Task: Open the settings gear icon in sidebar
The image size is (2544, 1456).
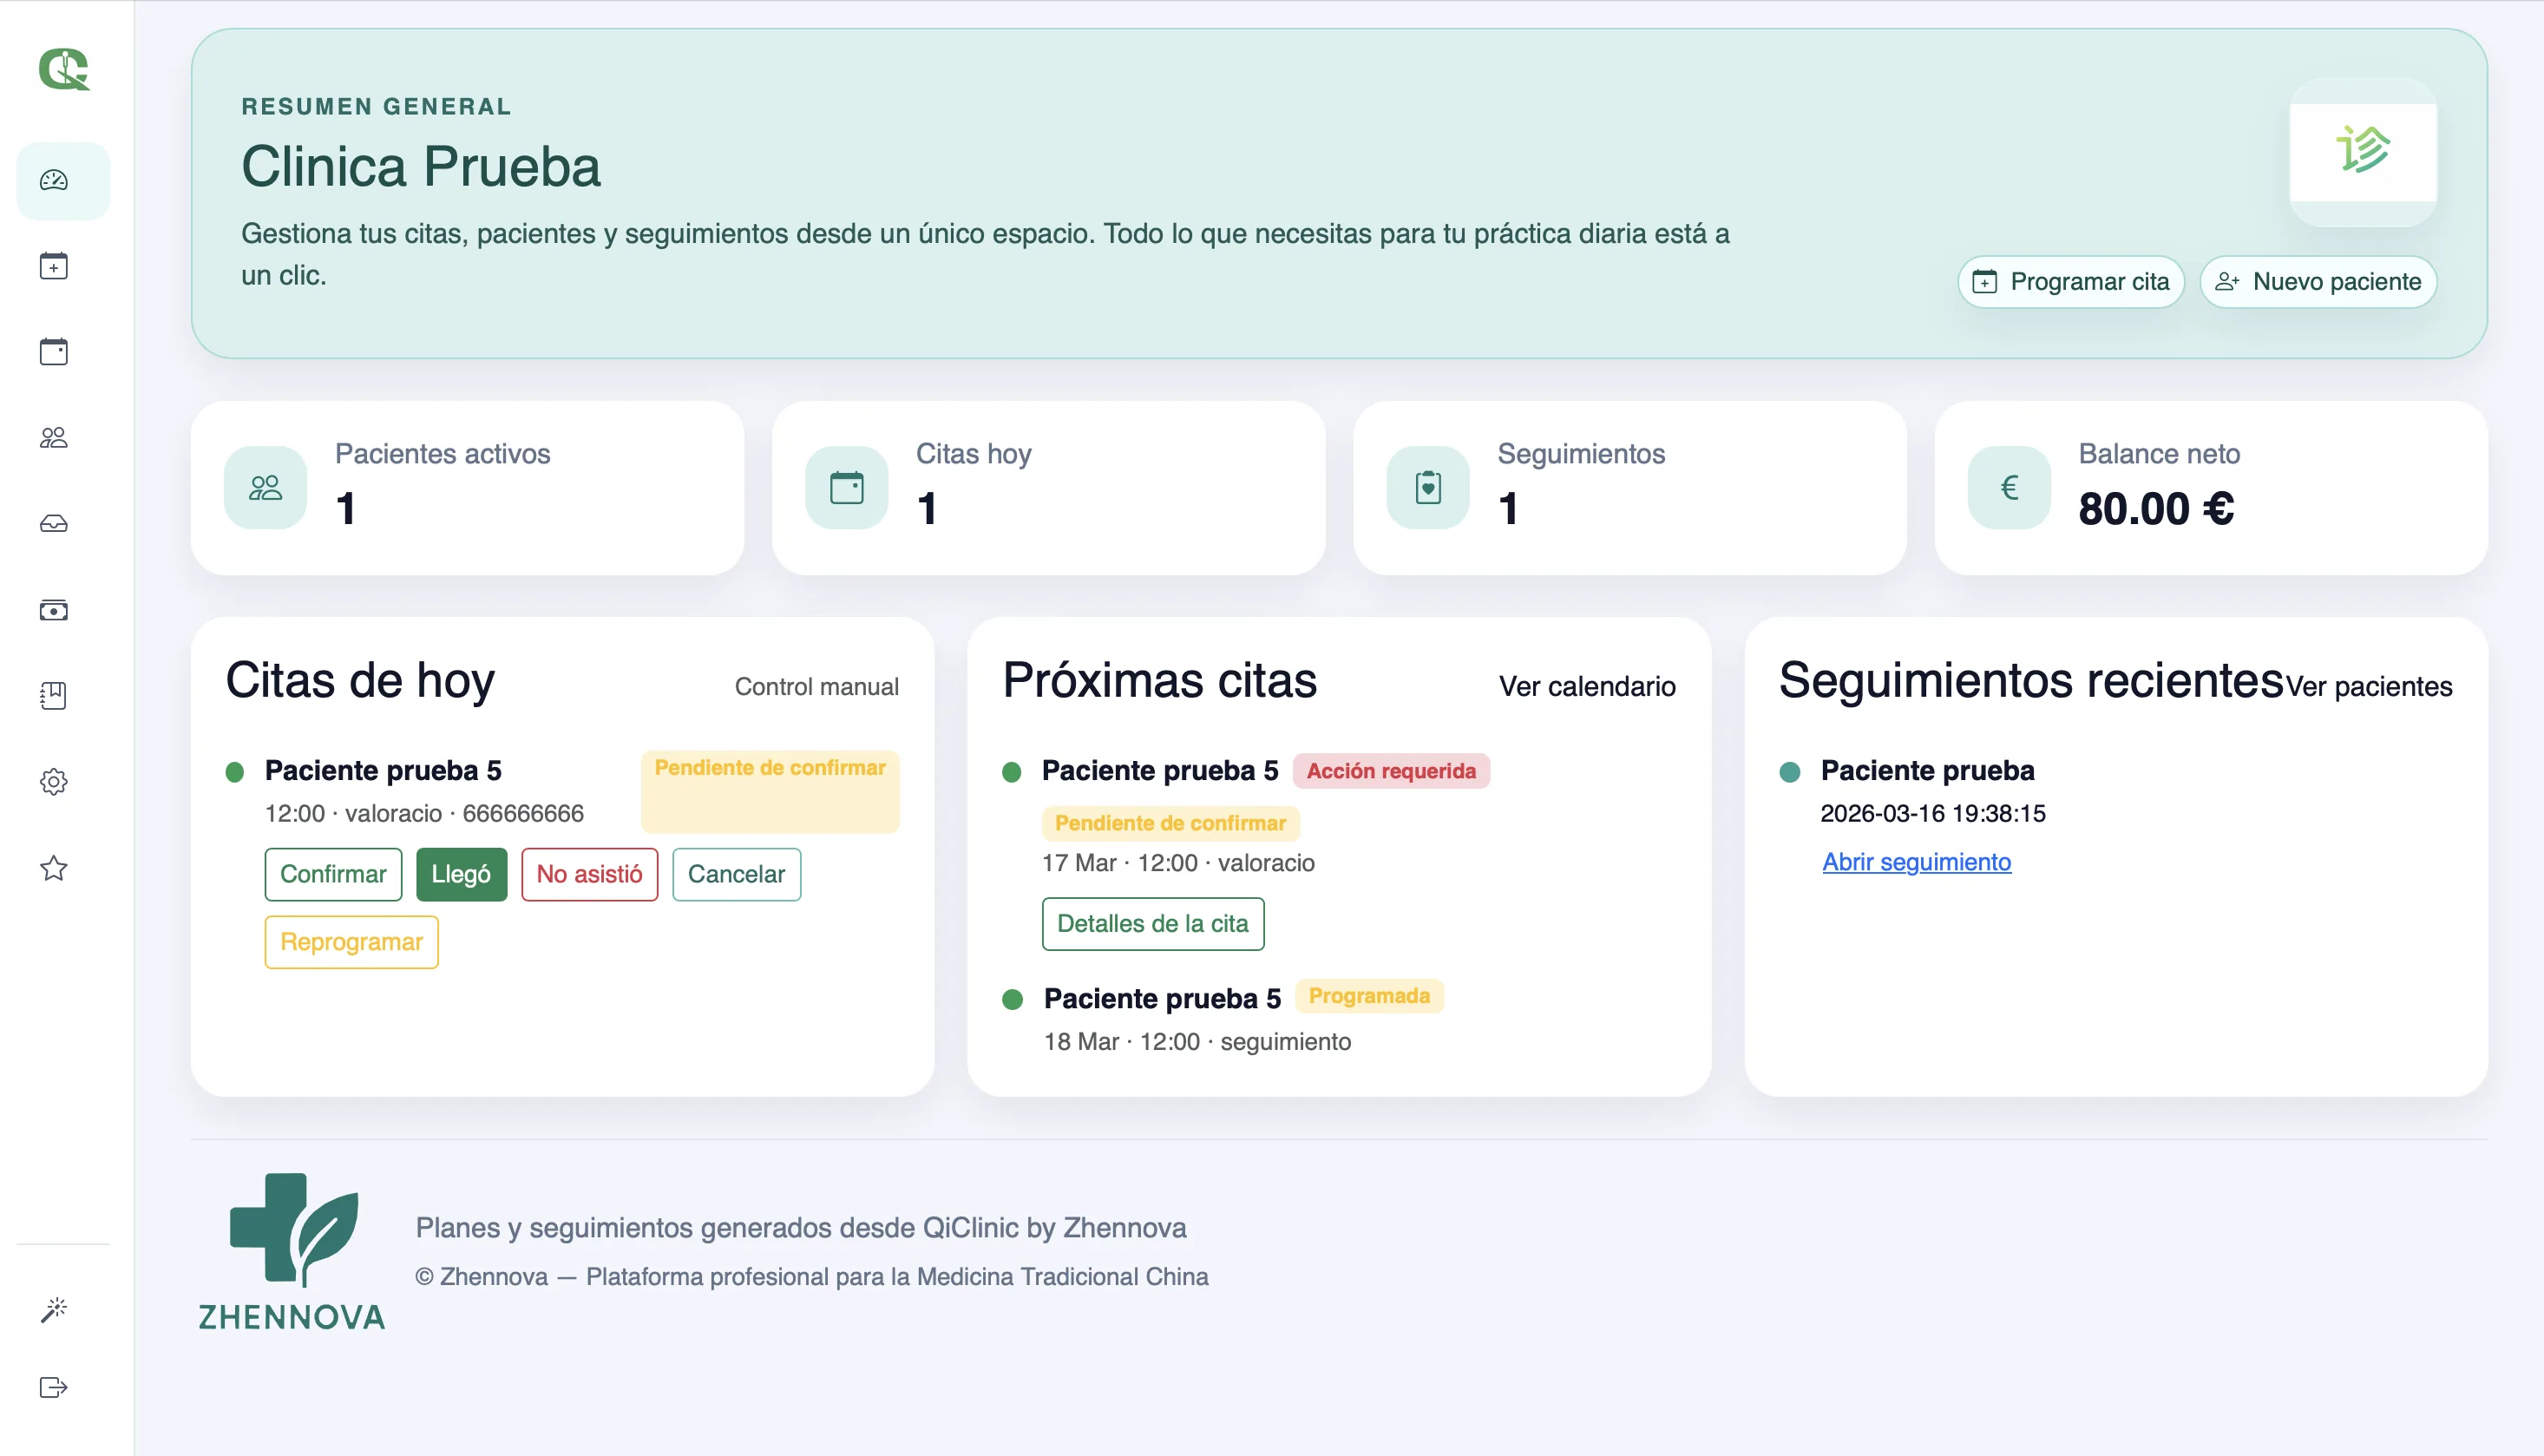Action: (54, 781)
